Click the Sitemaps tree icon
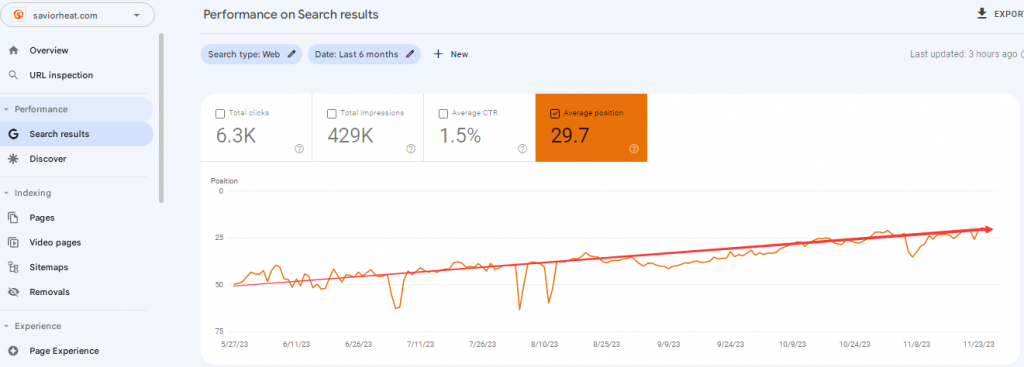Viewport: 1024px width, 367px height. [x=13, y=267]
